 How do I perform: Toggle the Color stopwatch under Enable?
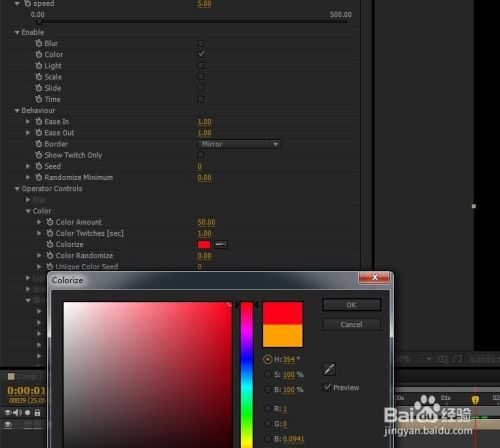(x=39, y=54)
